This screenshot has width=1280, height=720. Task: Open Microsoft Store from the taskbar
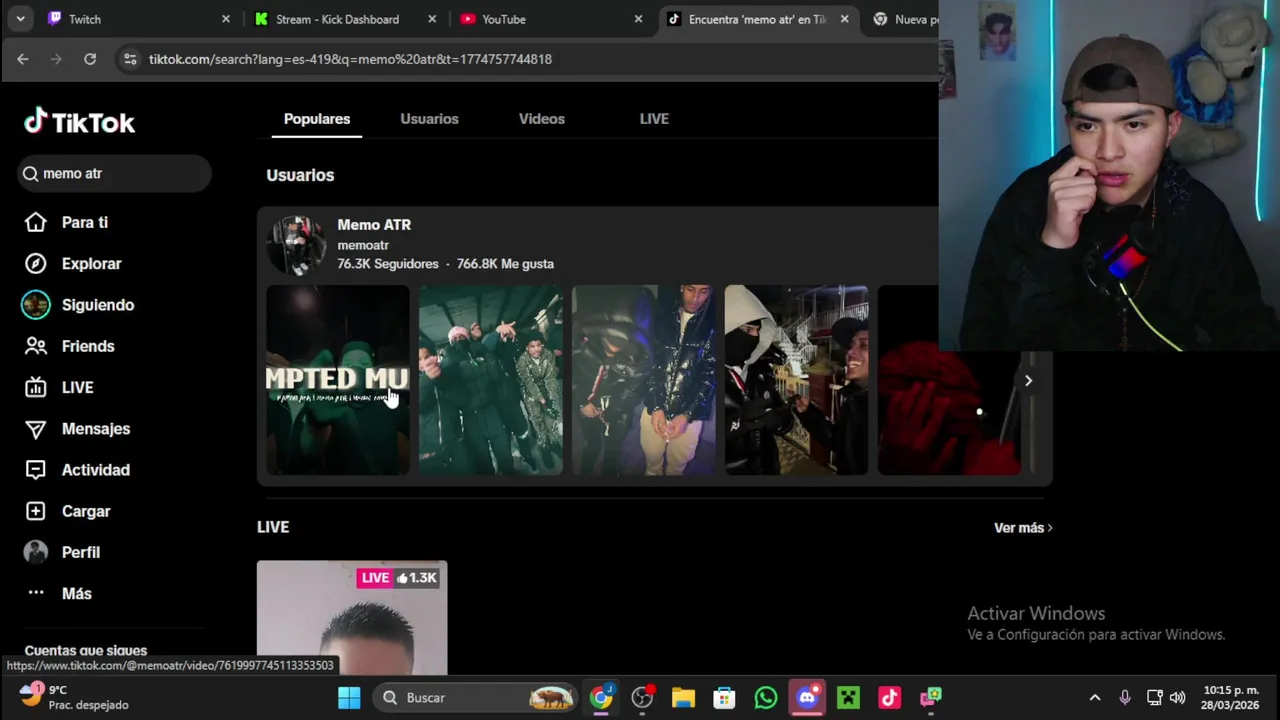tap(724, 698)
